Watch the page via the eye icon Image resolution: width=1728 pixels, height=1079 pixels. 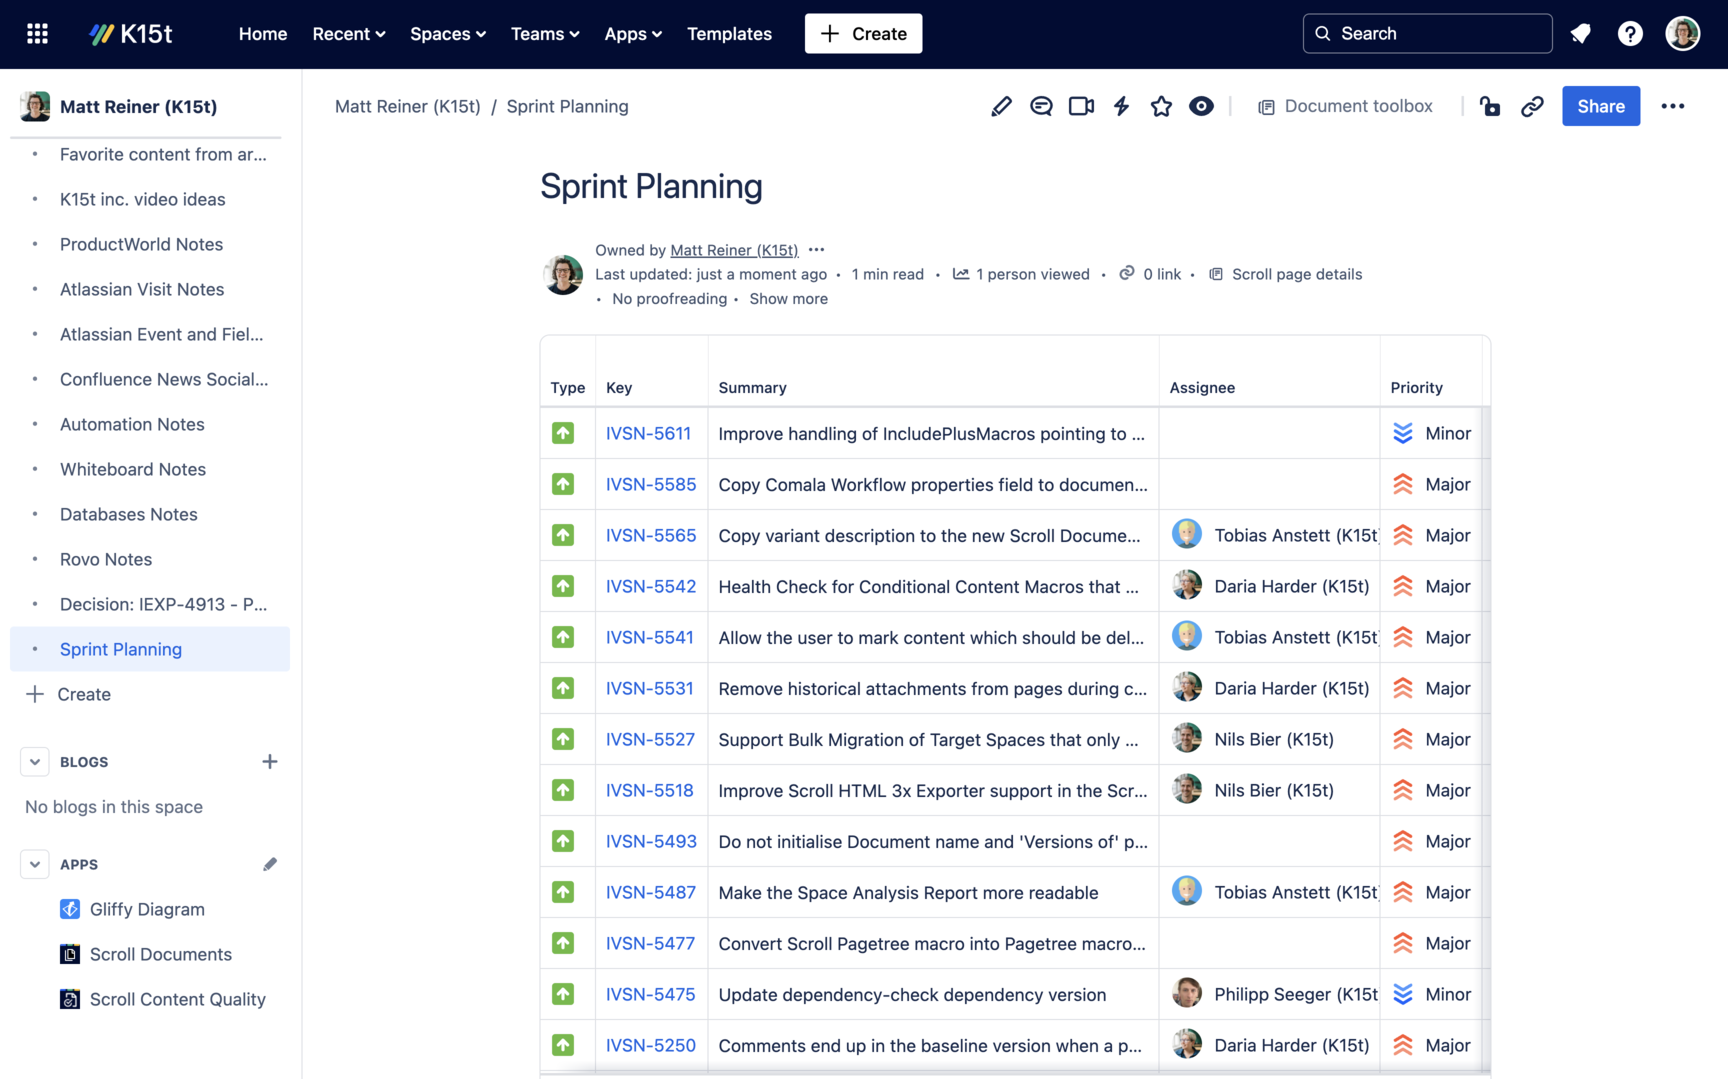coord(1201,106)
